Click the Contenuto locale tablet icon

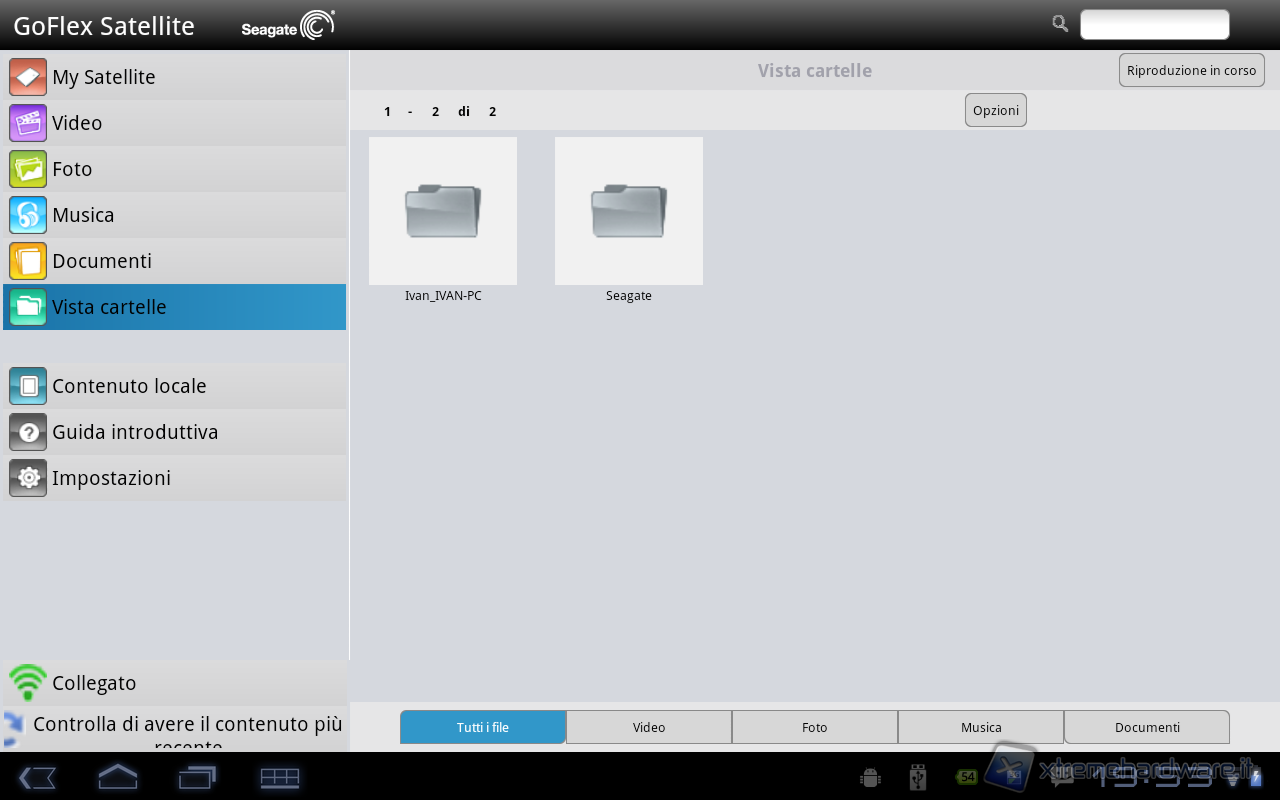point(28,386)
